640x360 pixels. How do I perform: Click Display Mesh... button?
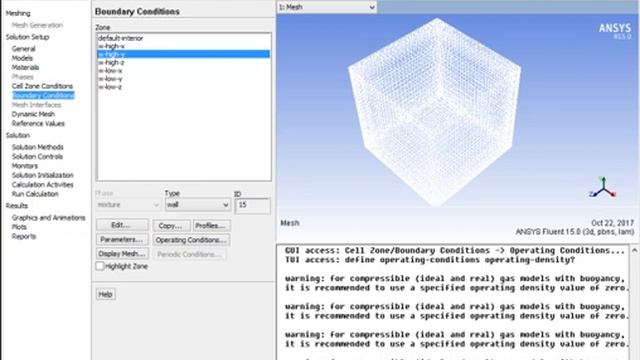(x=122, y=254)
